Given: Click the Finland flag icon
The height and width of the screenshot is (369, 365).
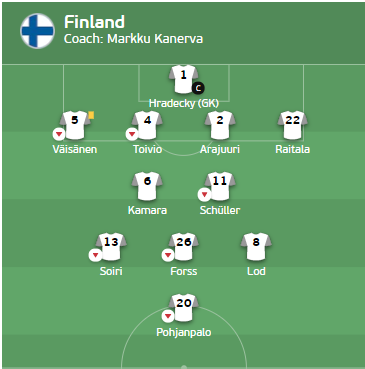Looking at the screenshot, I should click(37, 31).
